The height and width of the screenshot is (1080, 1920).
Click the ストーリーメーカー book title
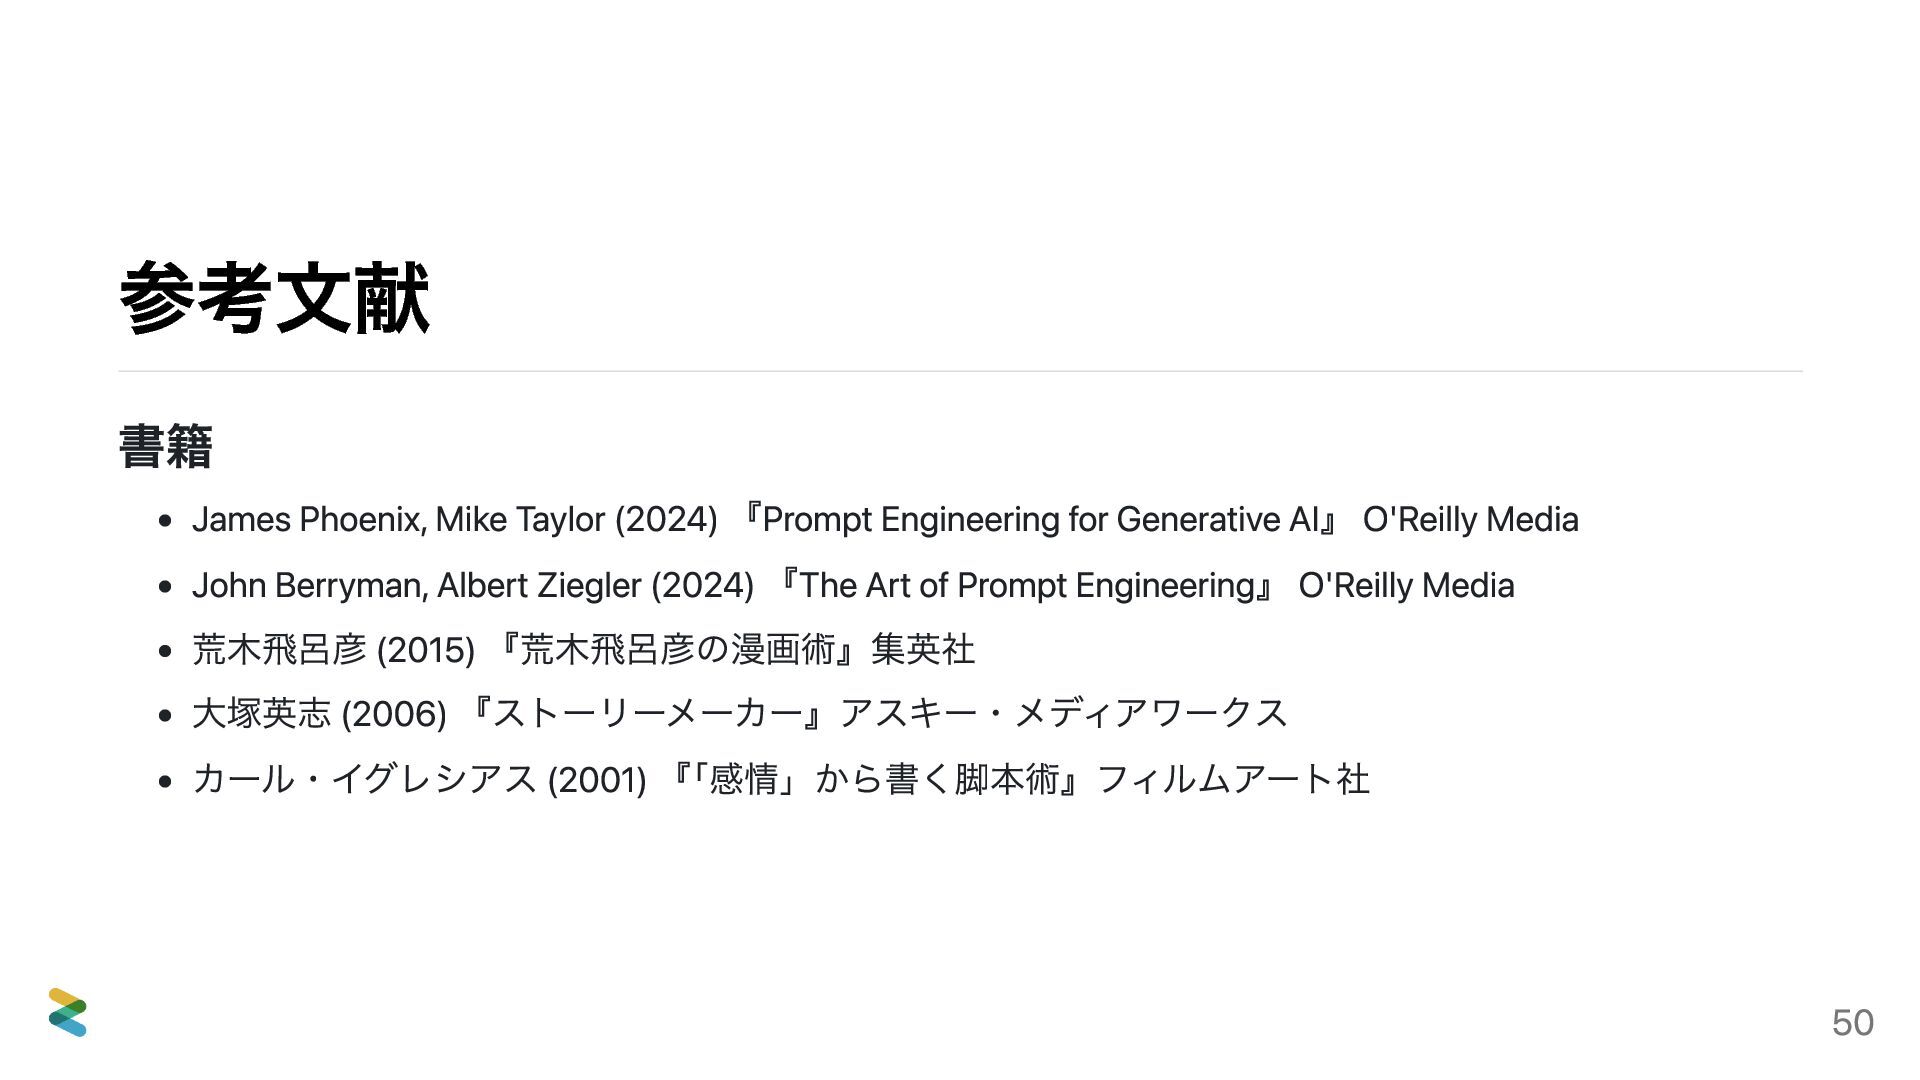click(647, 714)
